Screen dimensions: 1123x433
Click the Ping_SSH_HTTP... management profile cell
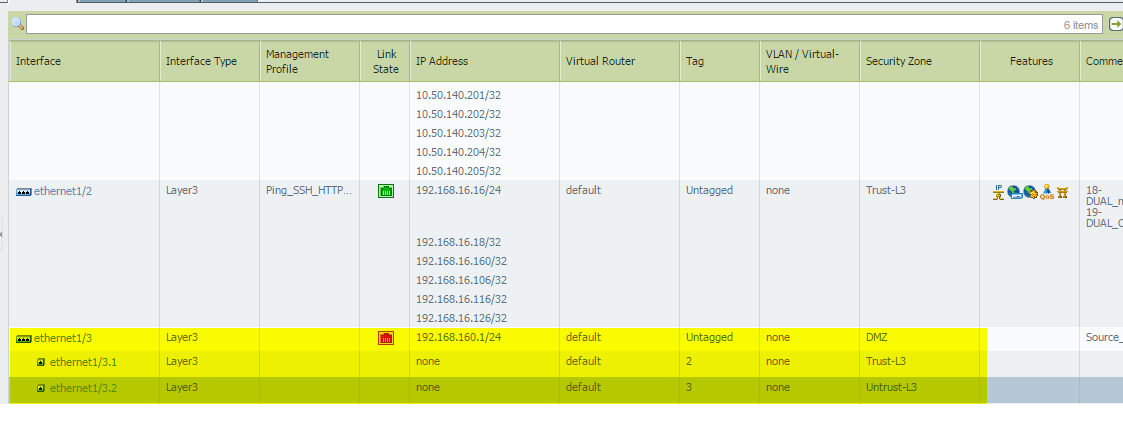pos(309,190)
